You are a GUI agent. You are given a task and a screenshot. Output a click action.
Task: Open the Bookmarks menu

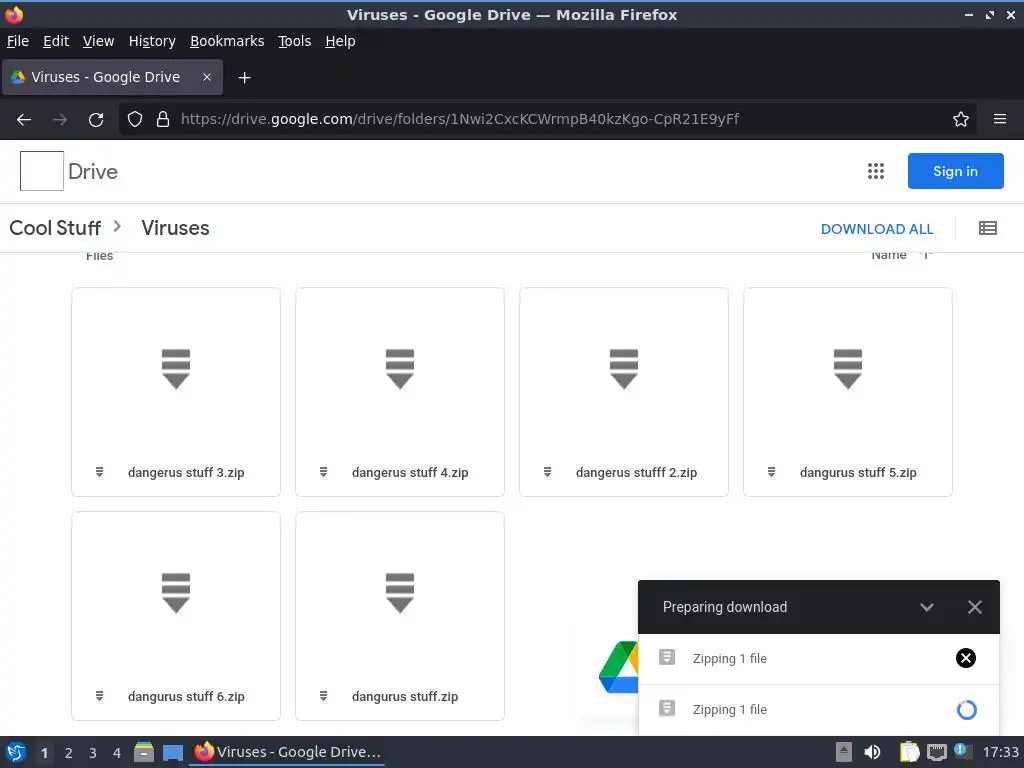[x=227, y=41]
